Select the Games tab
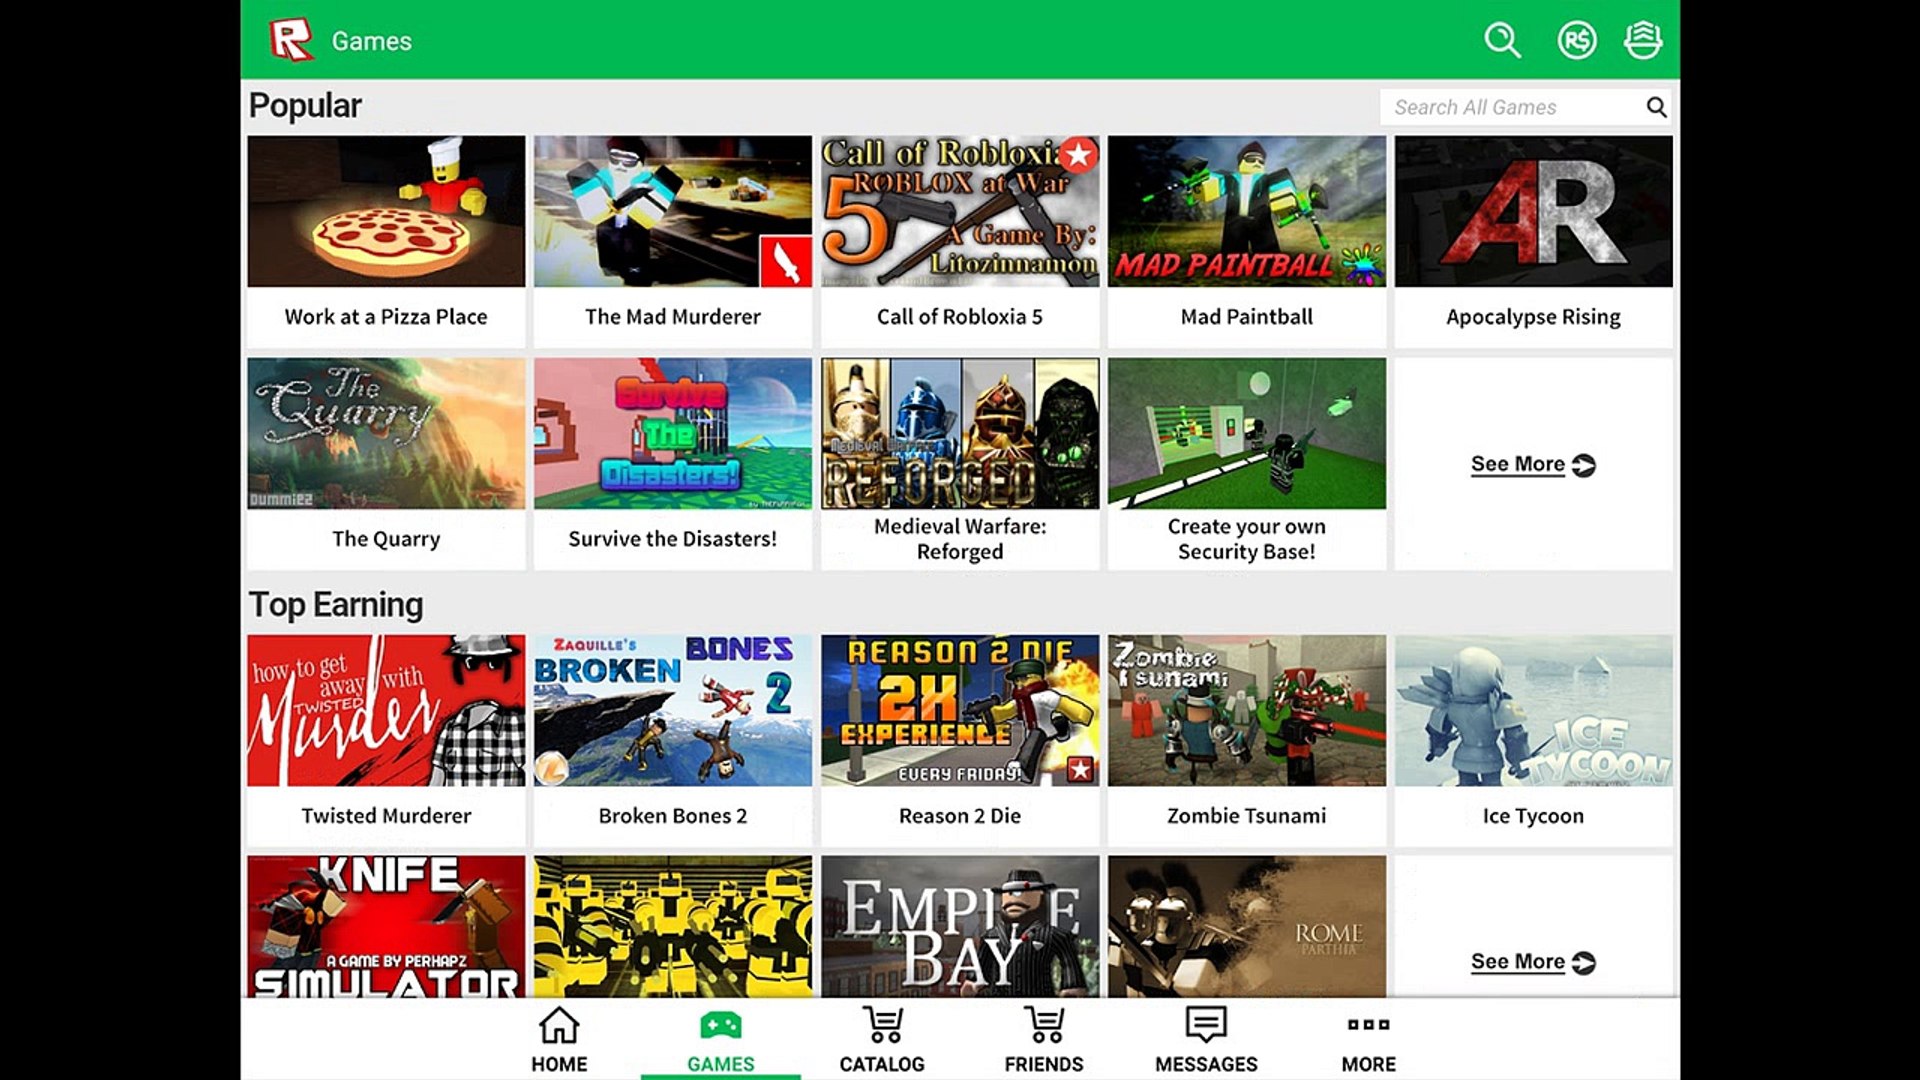This screenshot has height=1080, width=1920. [720, 1040]
